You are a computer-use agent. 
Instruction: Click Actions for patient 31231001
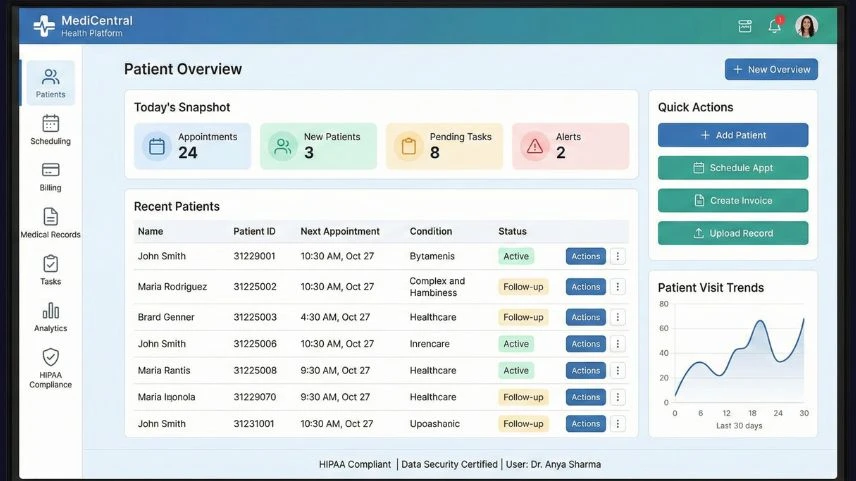586,424
